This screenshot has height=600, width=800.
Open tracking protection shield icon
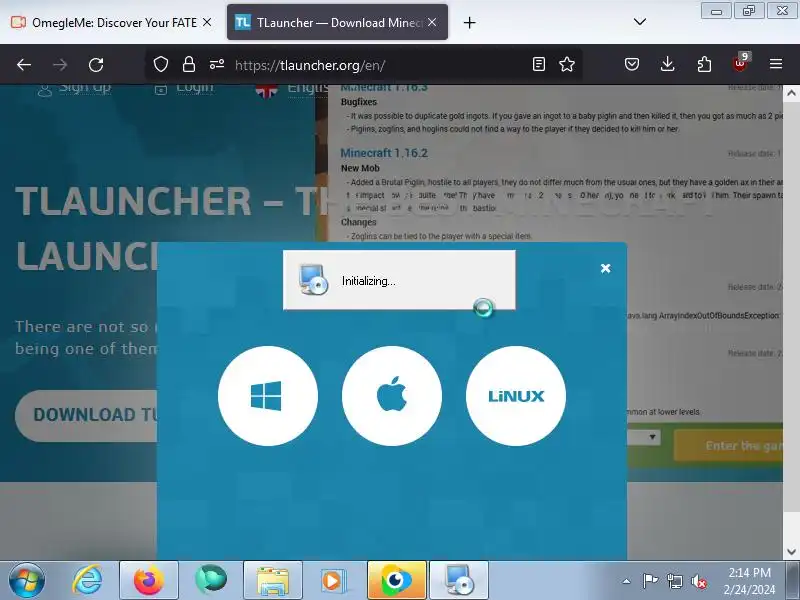[161, 64]
